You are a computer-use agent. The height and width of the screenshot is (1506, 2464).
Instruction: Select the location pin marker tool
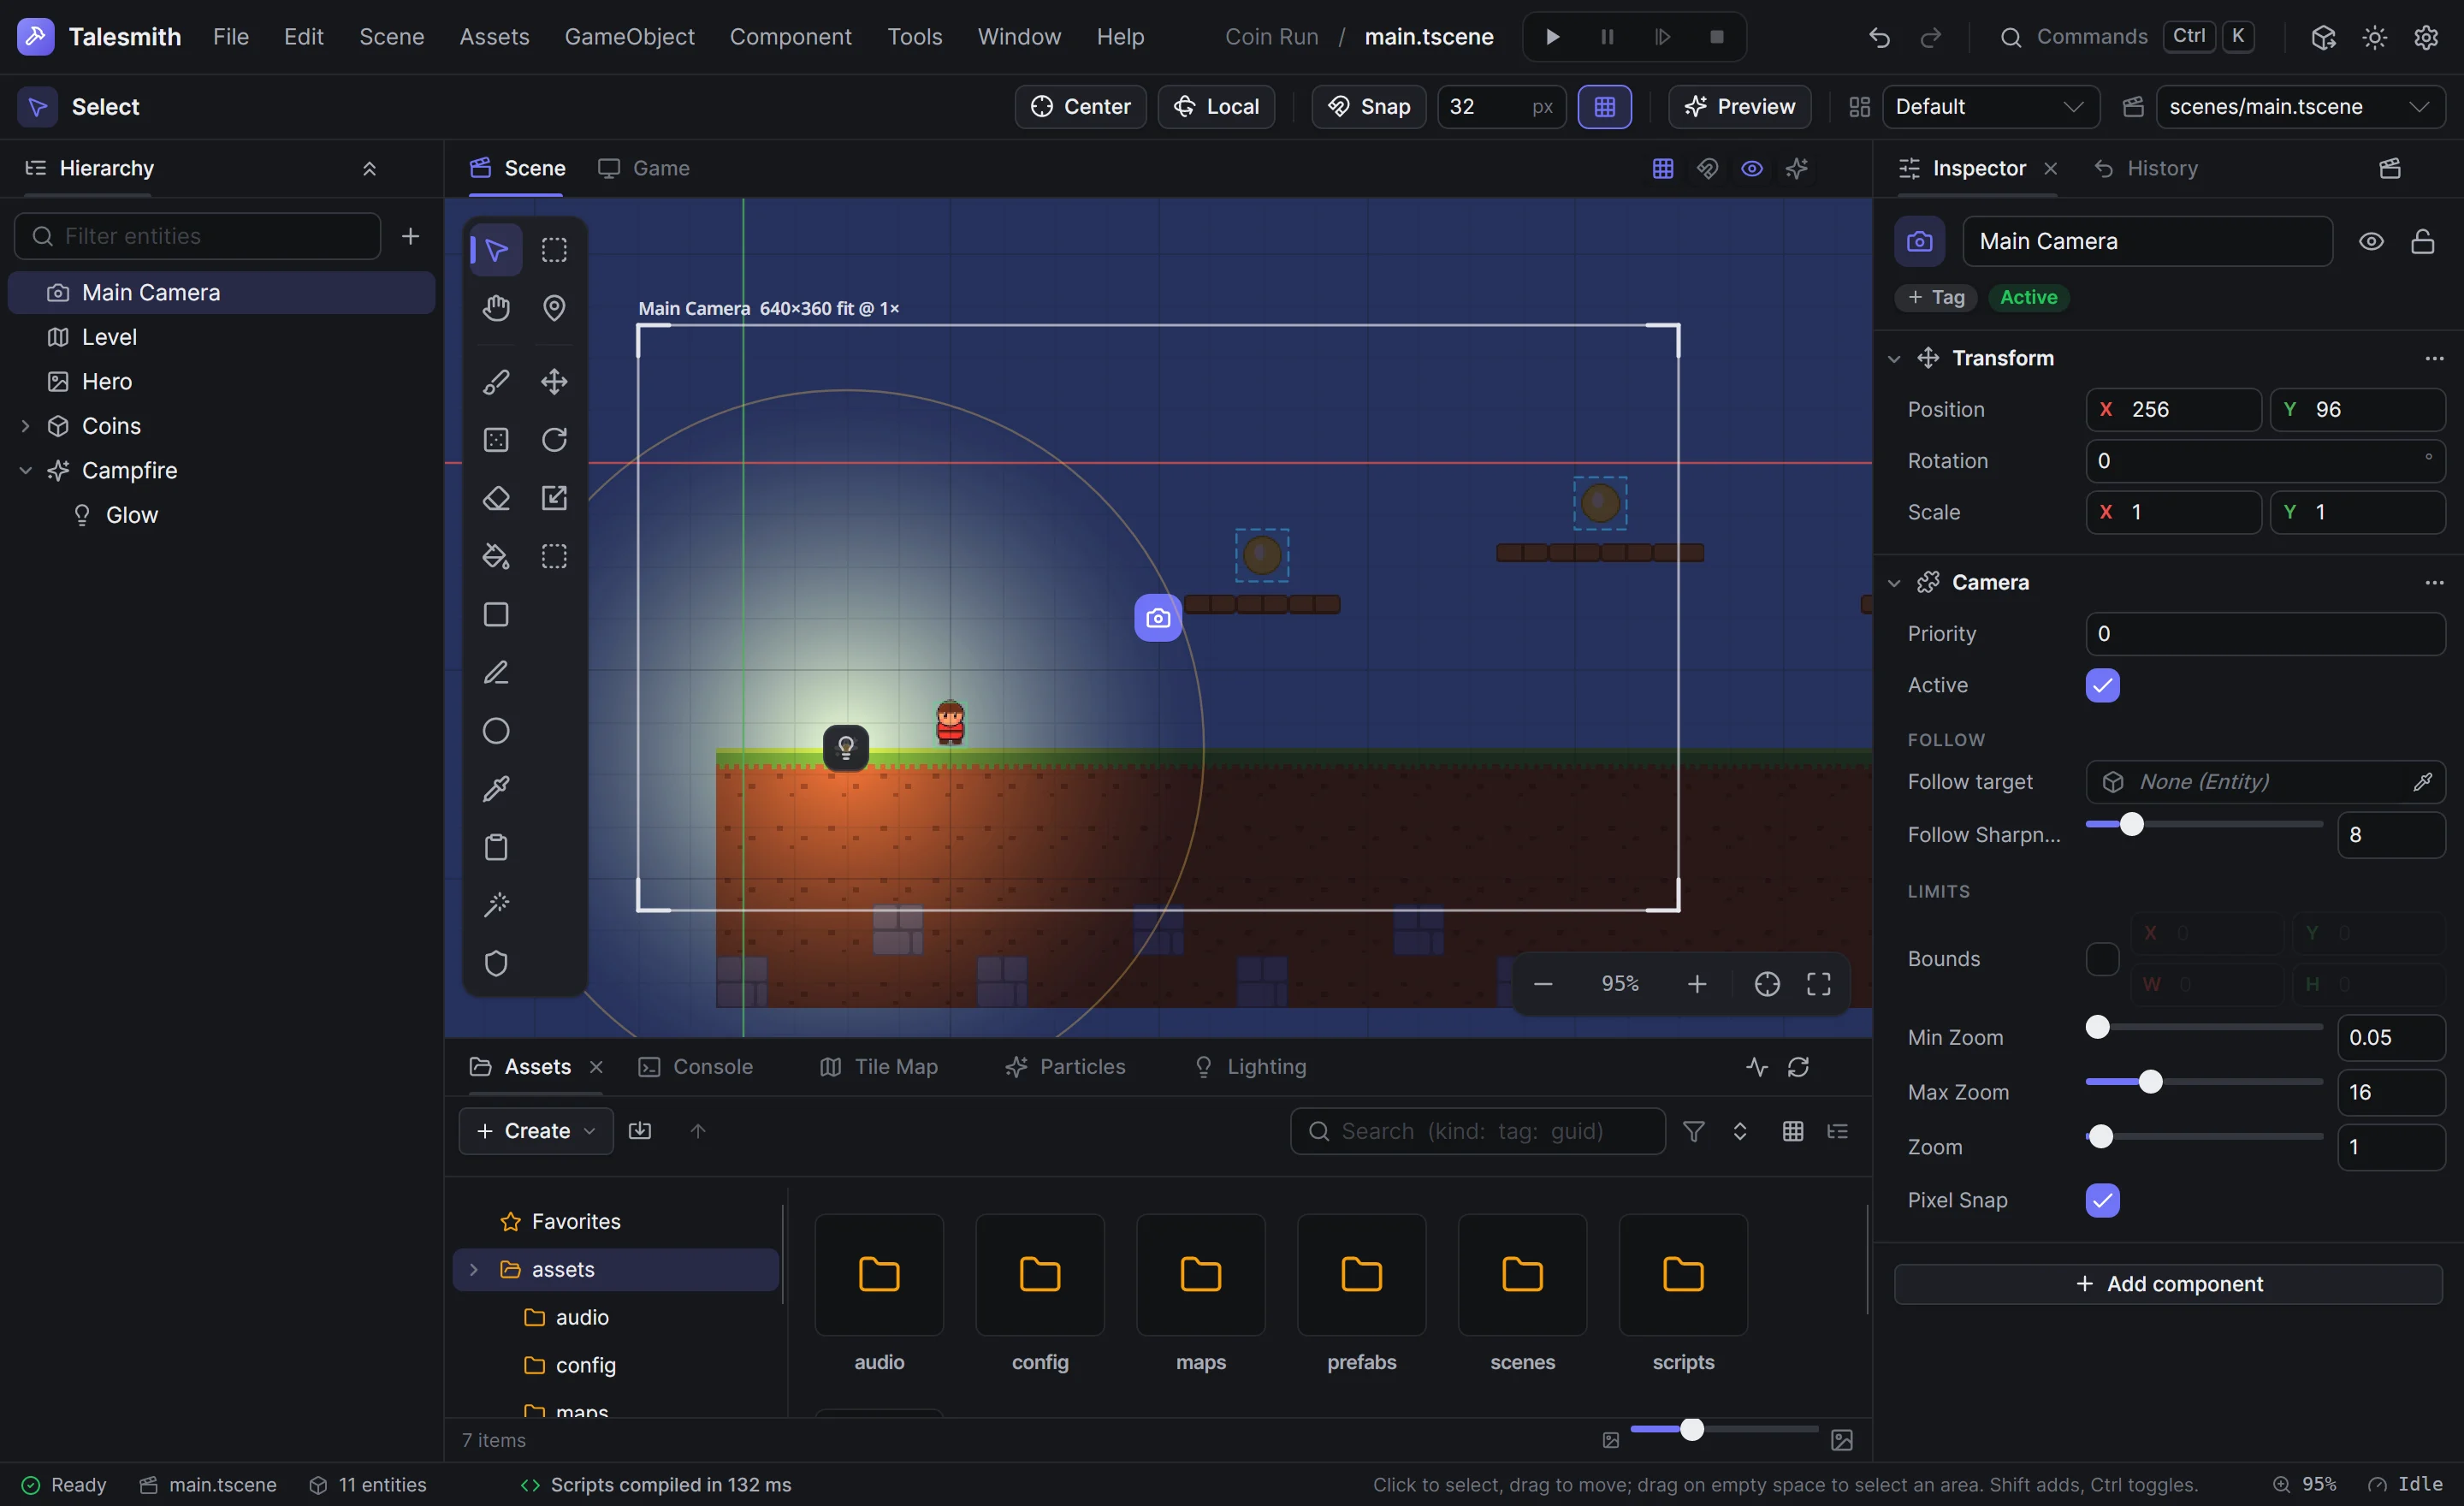554,308
